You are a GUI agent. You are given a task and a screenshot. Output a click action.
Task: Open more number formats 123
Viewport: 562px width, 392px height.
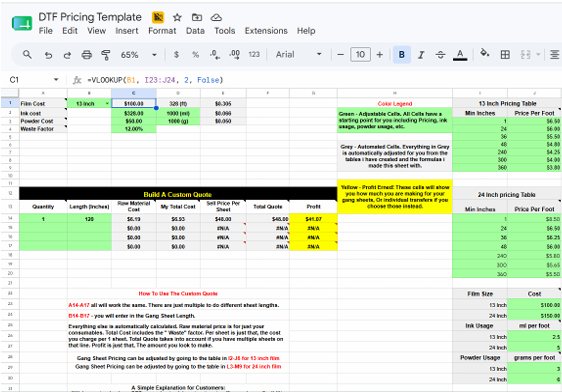254,54
